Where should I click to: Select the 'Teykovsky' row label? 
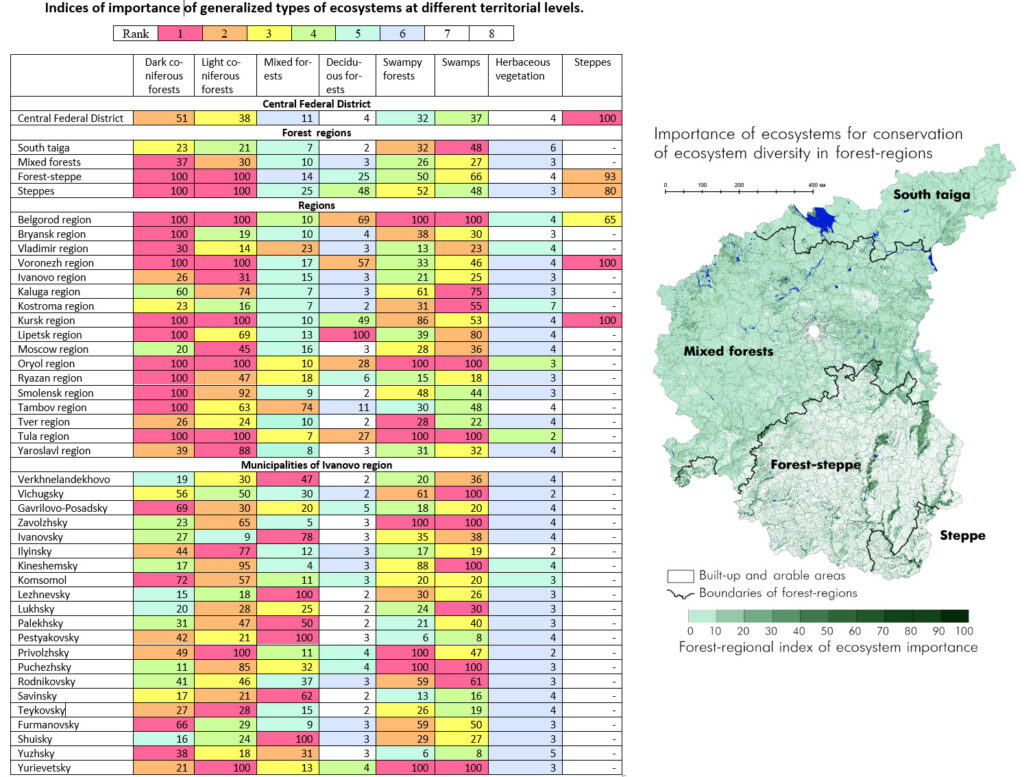click(41, 710)
